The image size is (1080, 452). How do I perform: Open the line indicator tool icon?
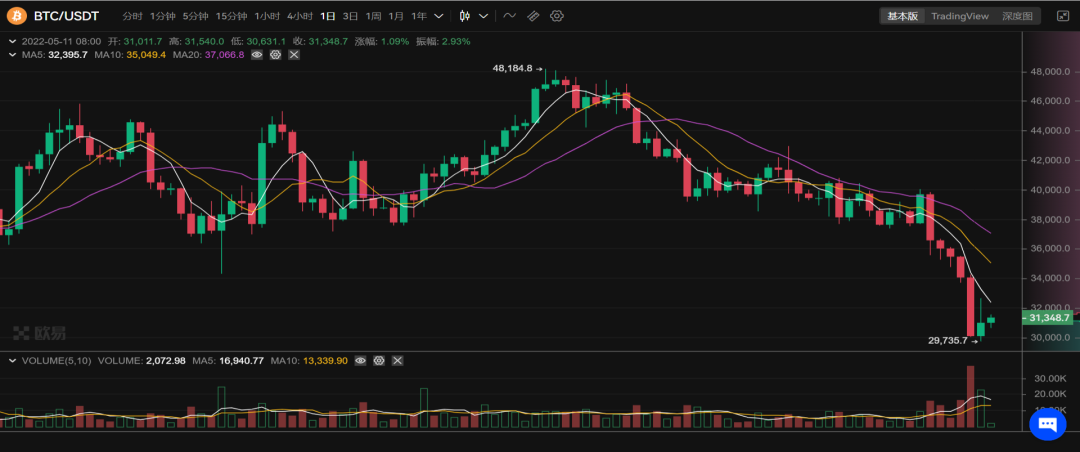coord(510,16)
